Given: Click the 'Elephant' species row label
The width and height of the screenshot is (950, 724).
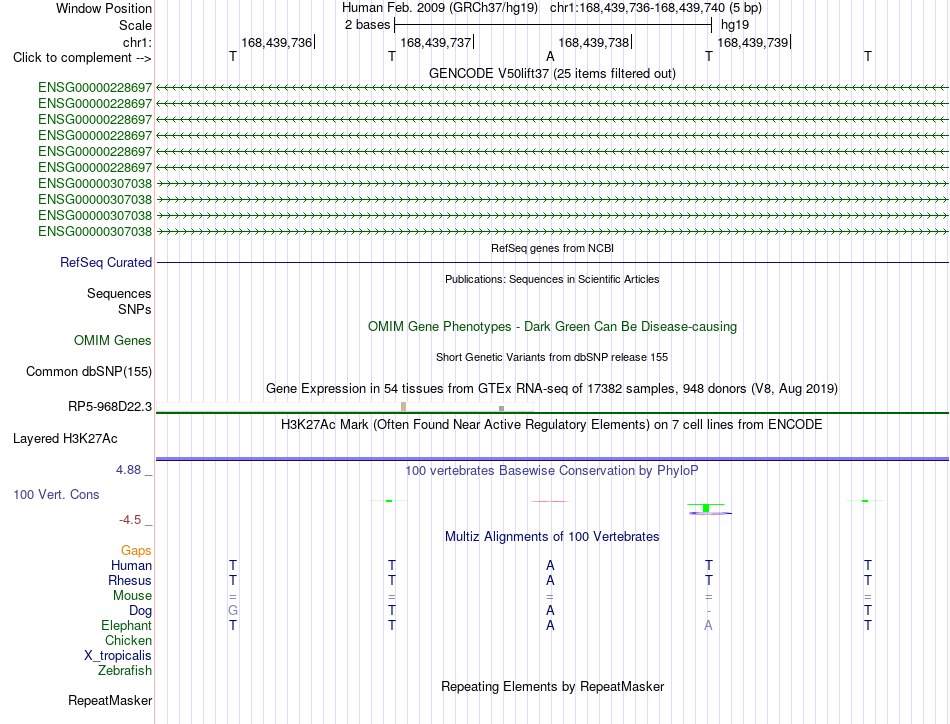Looking at the screenshot, I should (x=126, y=625).
